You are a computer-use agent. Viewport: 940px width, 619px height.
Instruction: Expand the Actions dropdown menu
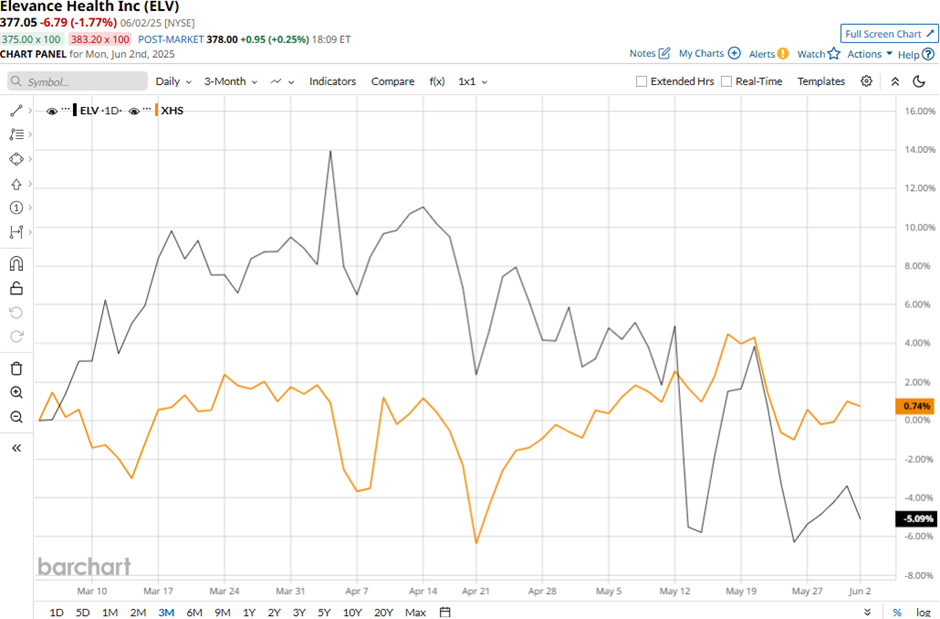tap(870, 54)
